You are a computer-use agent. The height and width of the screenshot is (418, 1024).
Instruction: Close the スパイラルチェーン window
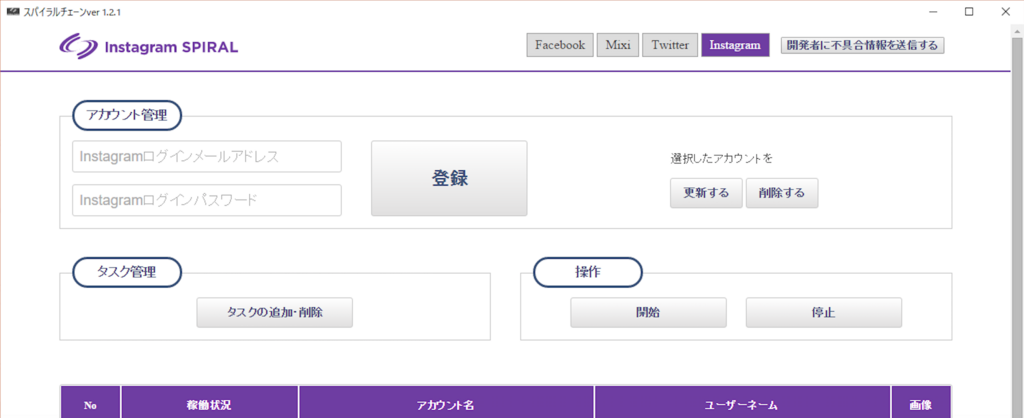1005,12
